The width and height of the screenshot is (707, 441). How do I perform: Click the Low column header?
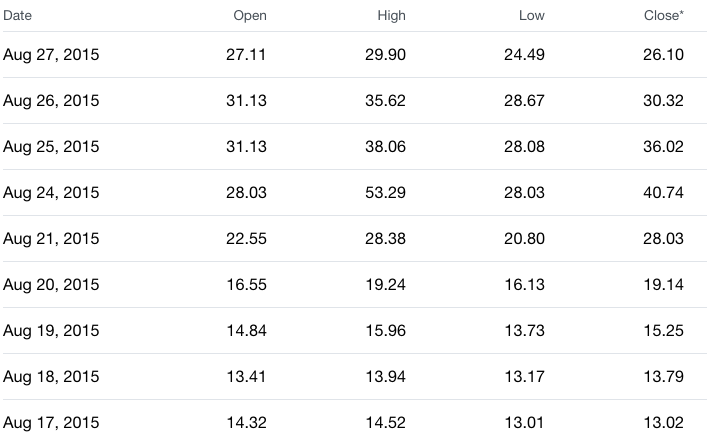coord(532,15)
